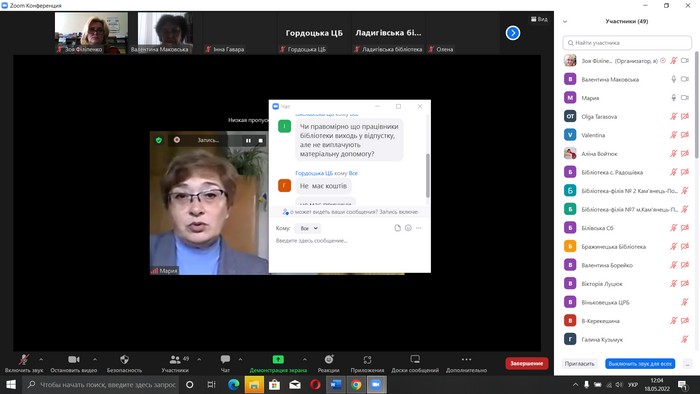This screenshot has height=394, width=700.
Task: Click muted mic icon for Аліна Войтюк
Action: 674,153
